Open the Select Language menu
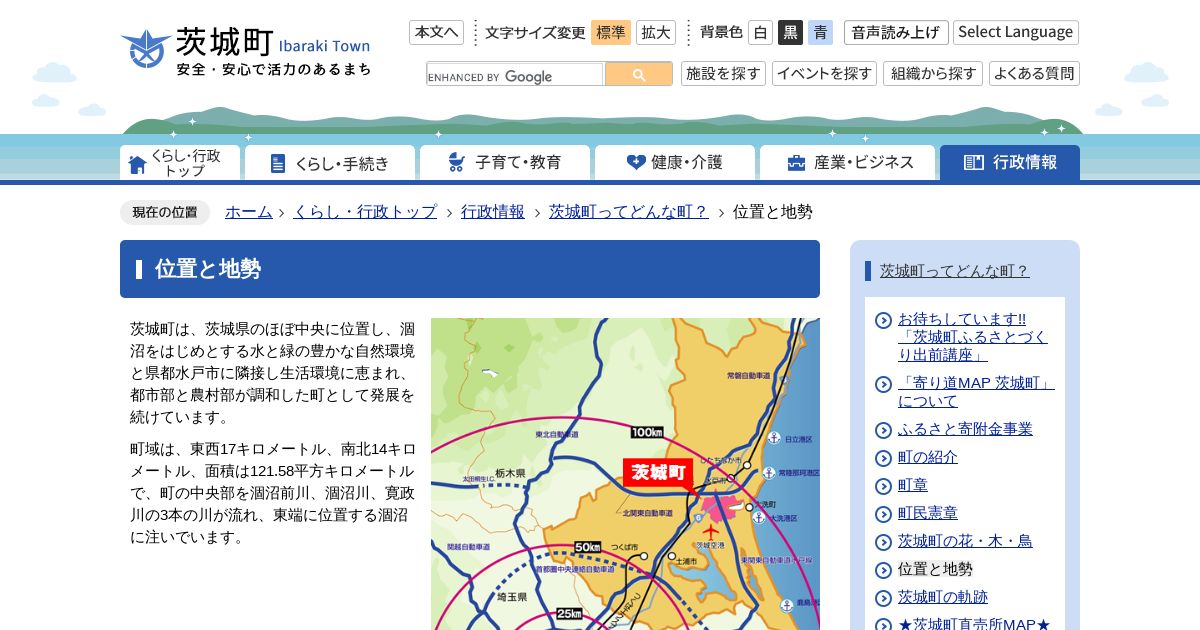The height and width of the screenshot is (630, 1200). 1016,32
